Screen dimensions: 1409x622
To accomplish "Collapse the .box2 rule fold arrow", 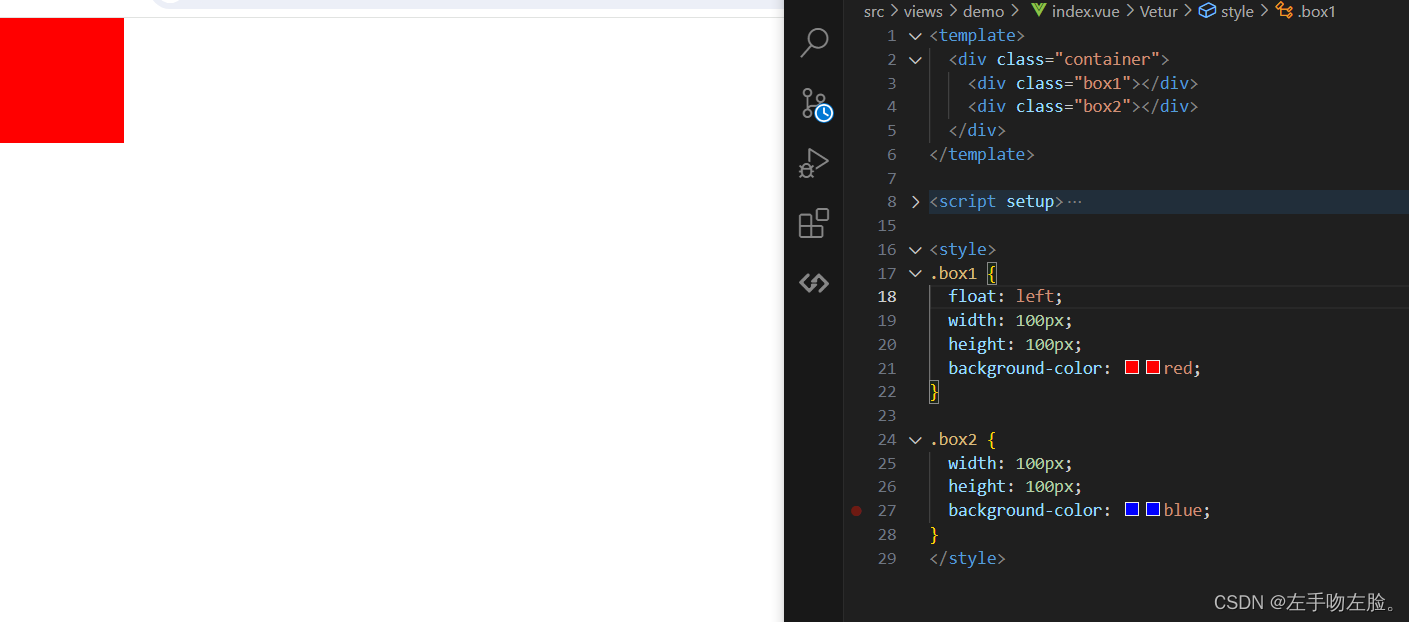I will coord(915,440).
